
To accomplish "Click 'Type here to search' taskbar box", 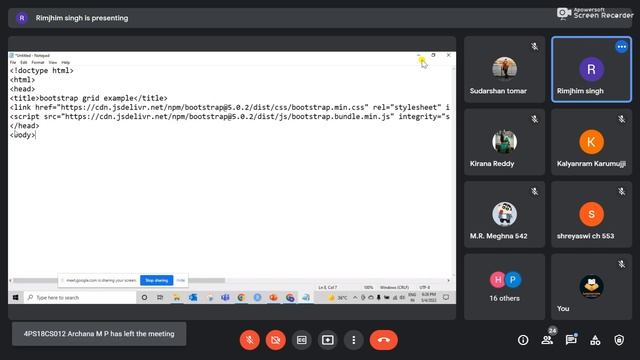I will click(80, 298).
